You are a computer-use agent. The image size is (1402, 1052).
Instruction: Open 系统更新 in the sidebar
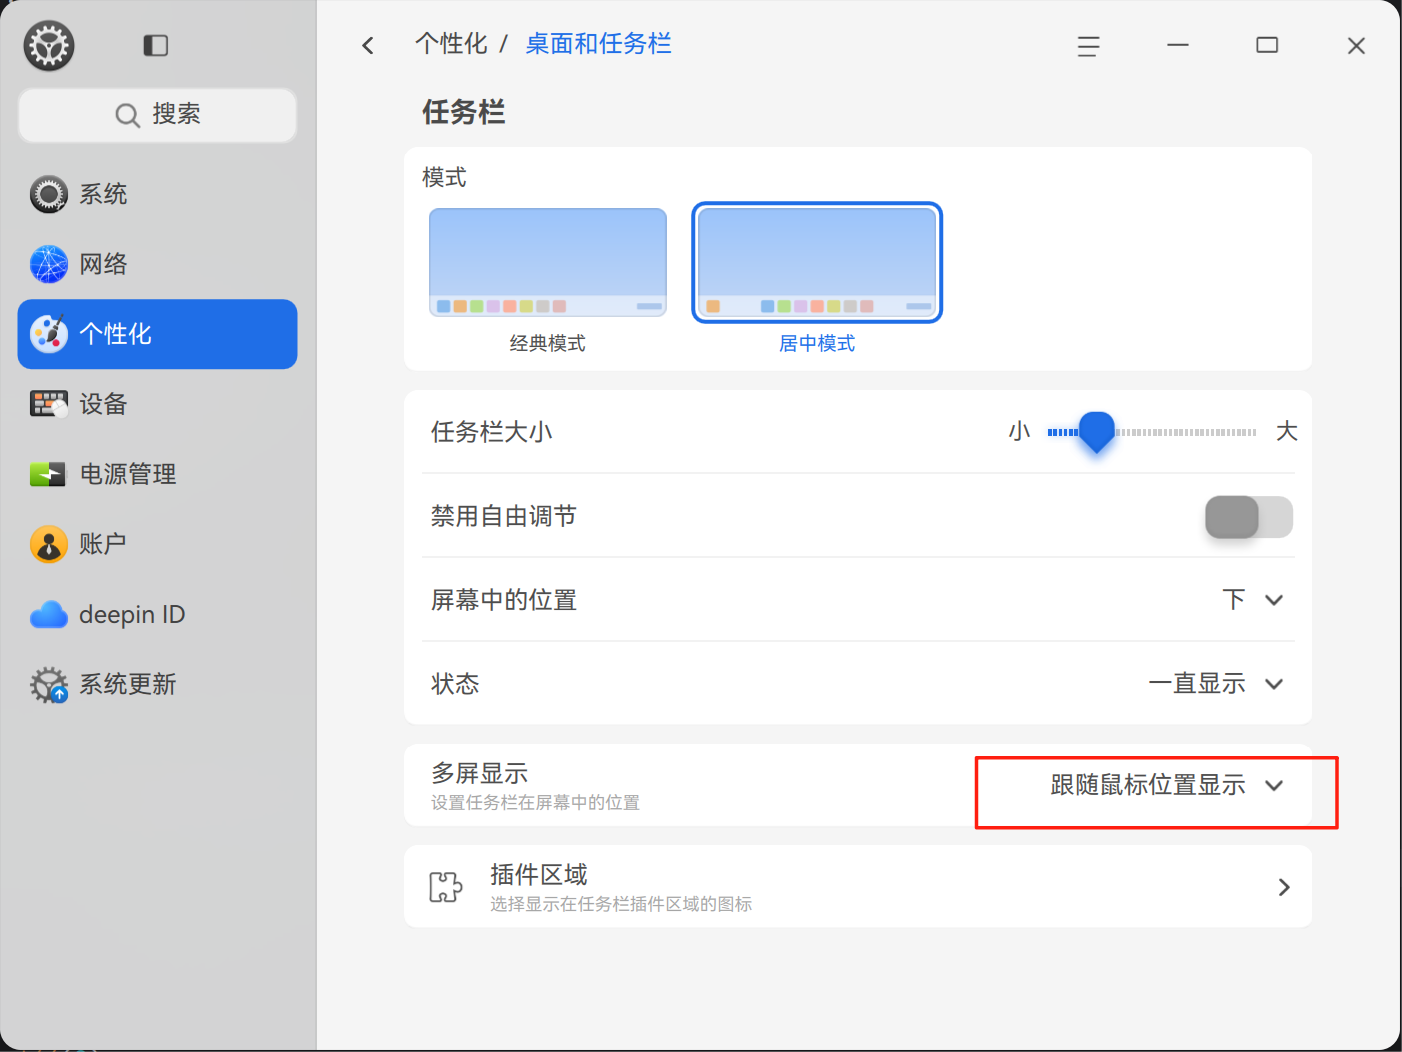pos(157,684)
